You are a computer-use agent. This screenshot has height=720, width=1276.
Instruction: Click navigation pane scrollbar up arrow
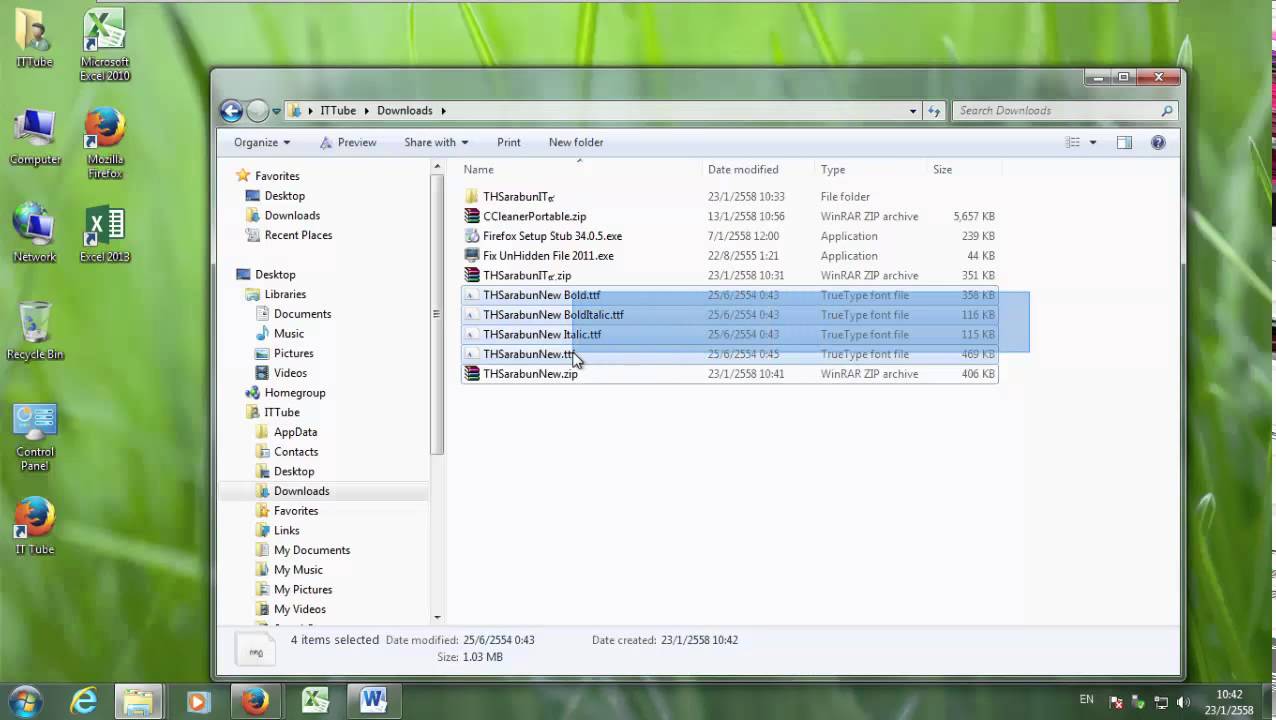[437, 168]
